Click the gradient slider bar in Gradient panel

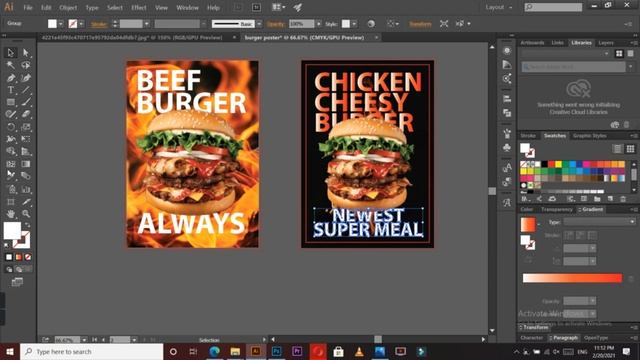point(572,278)
